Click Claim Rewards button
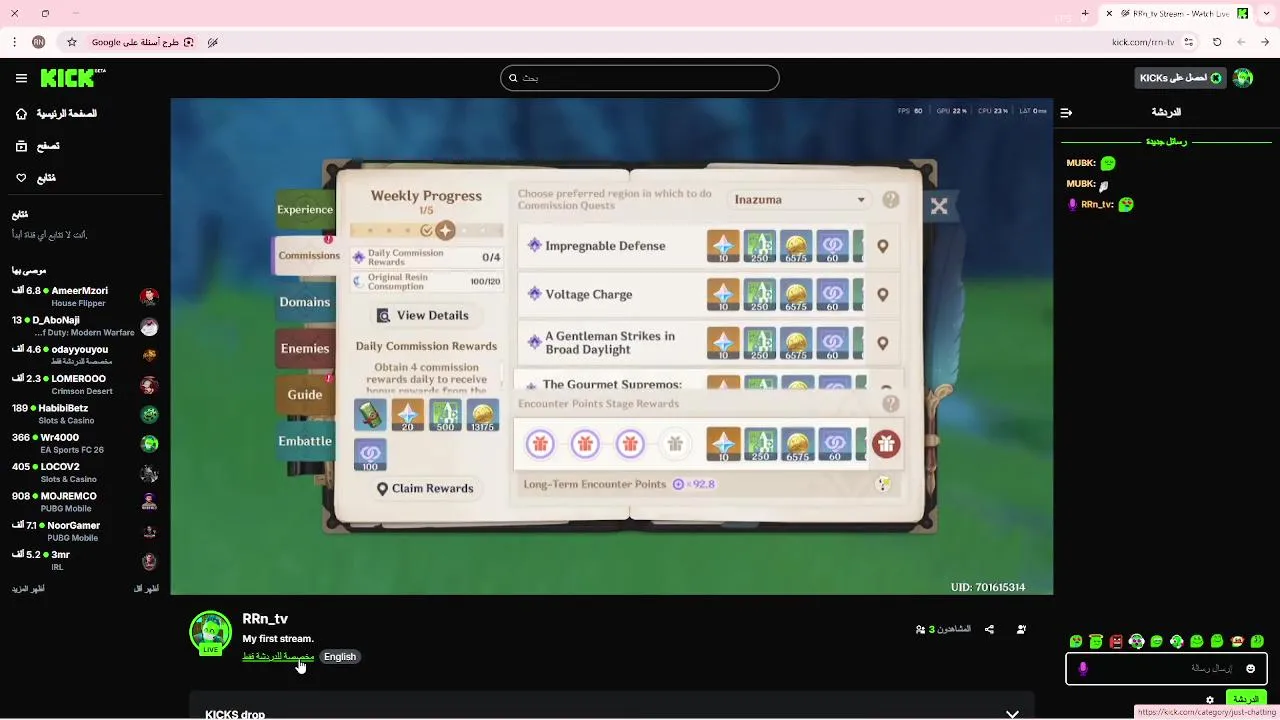This screenshot has height=720, width=1280. click(425, 488)
